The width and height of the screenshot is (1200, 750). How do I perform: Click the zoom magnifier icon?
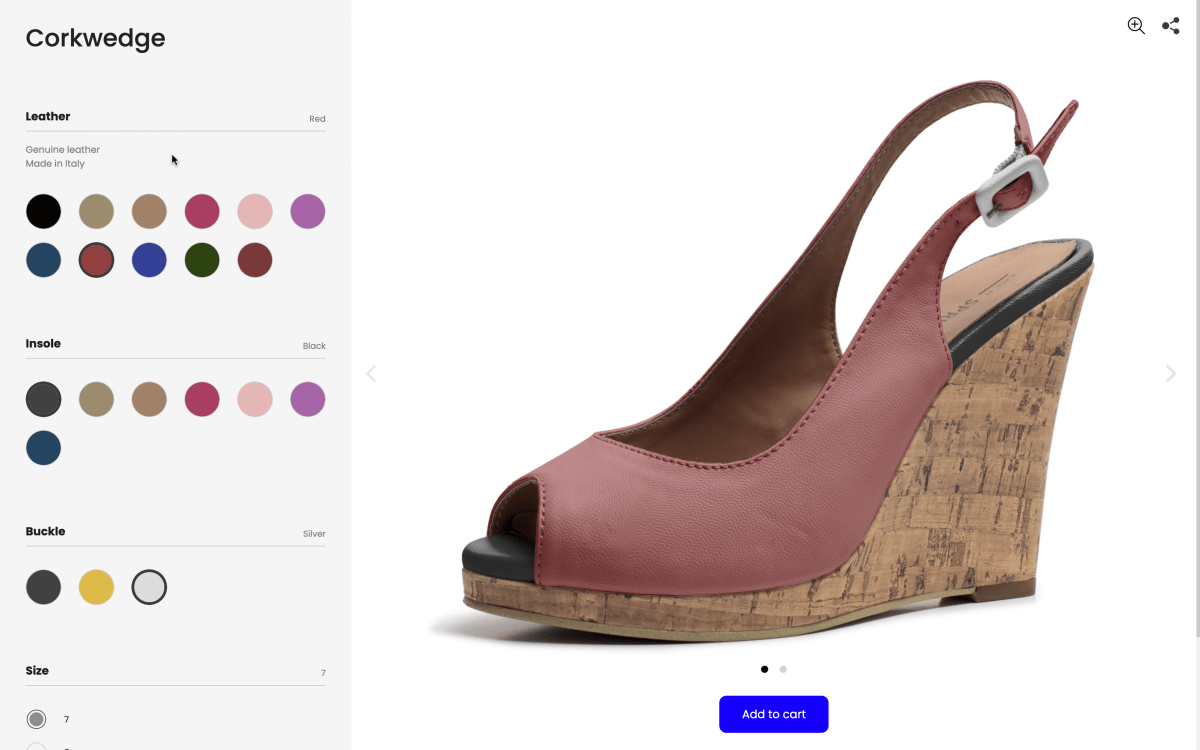point(1136,26)
